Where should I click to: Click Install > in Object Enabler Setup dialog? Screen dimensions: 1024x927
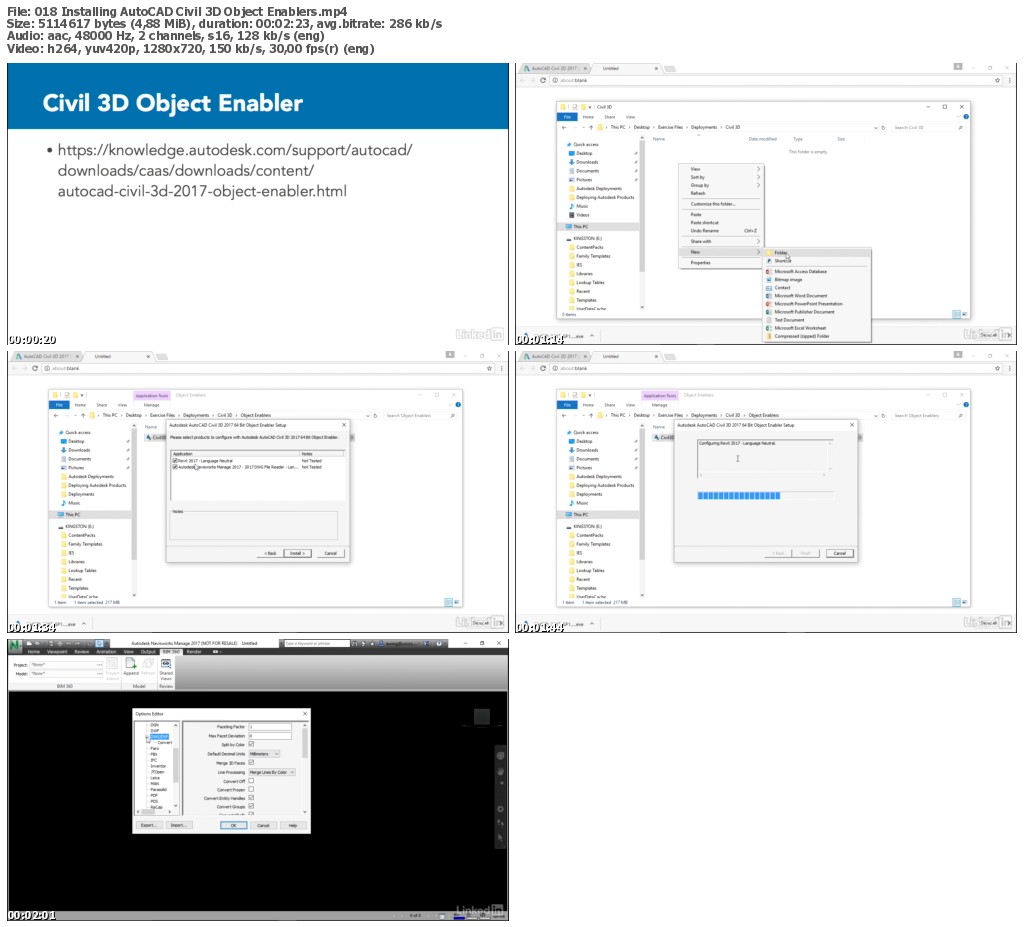(297, 553)
